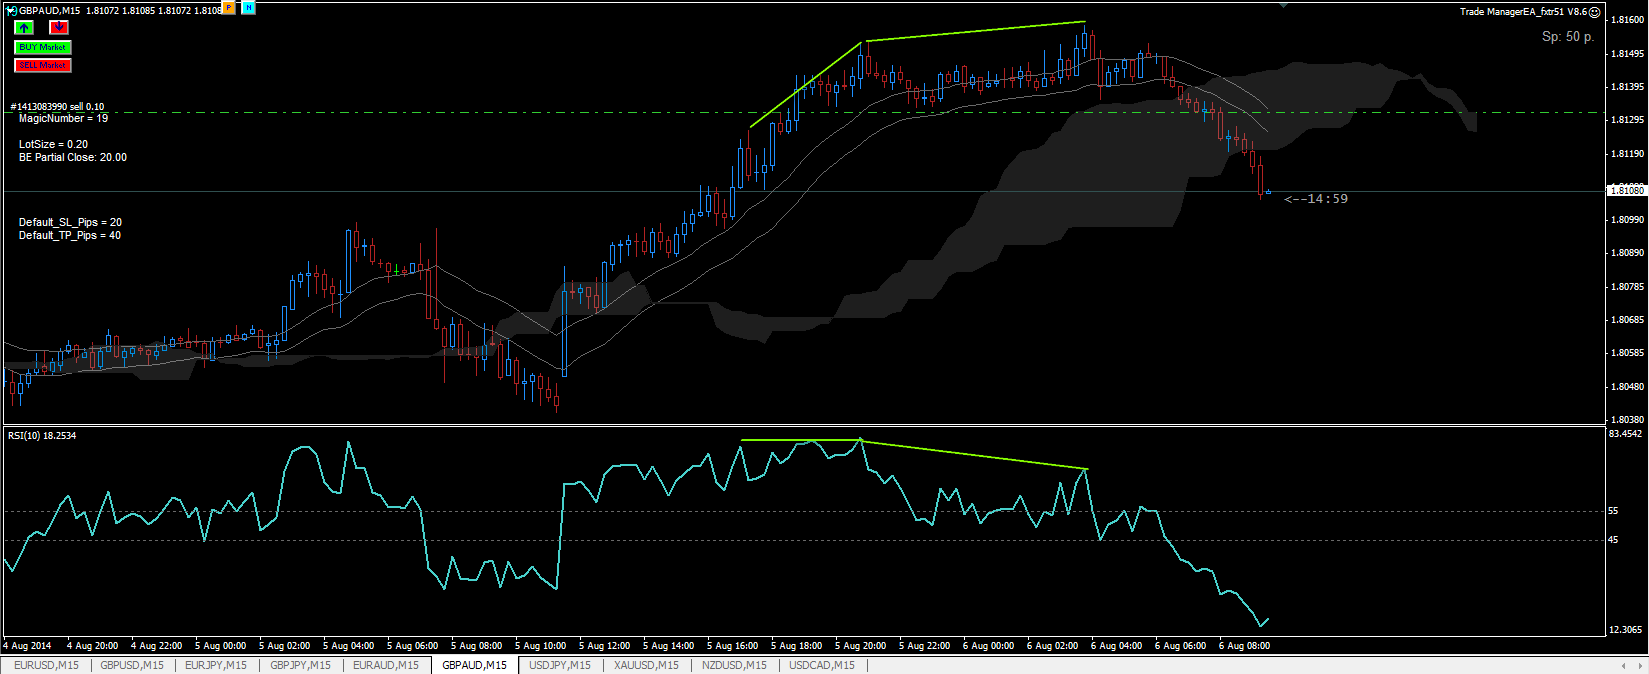Select the upper lime divergence trendline on price

975,31
